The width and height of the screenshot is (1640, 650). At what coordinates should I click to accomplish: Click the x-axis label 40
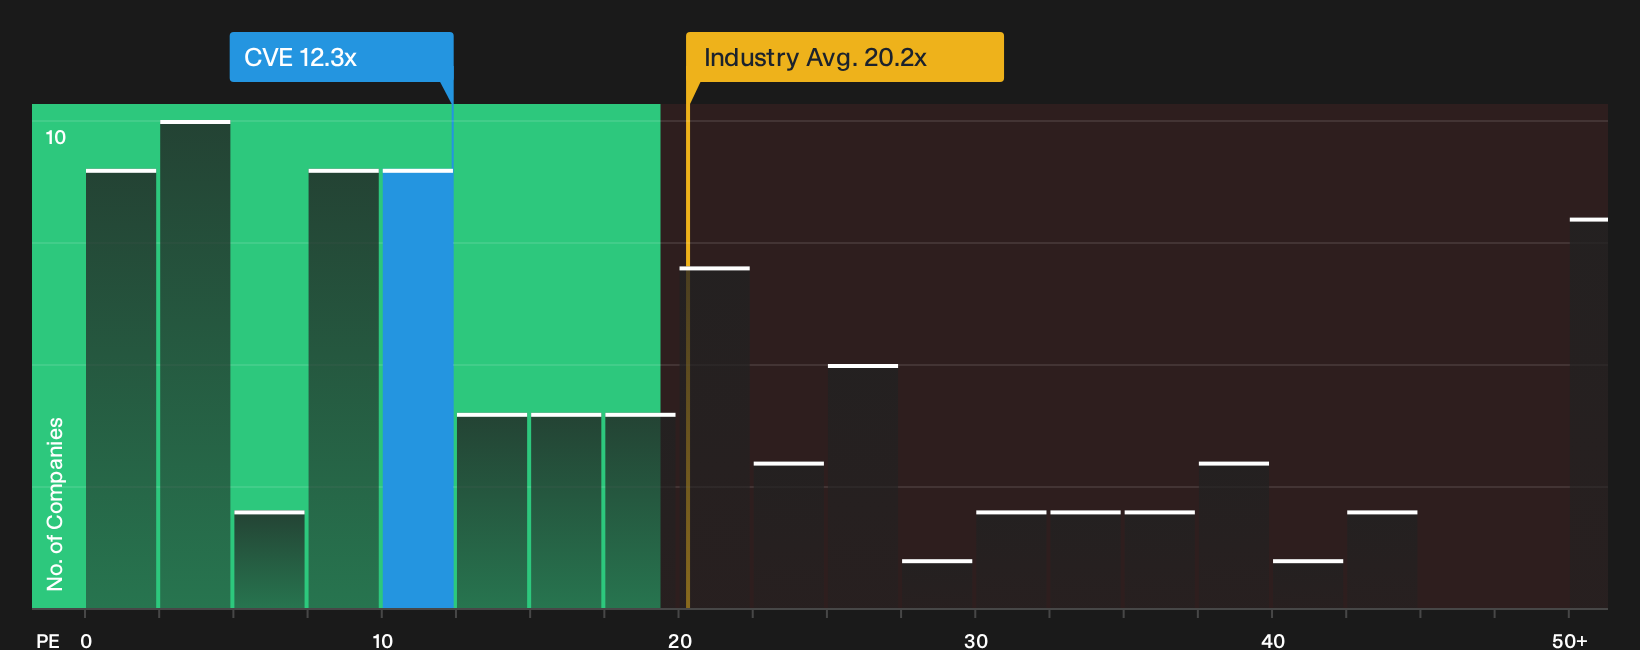point(1272,640)
